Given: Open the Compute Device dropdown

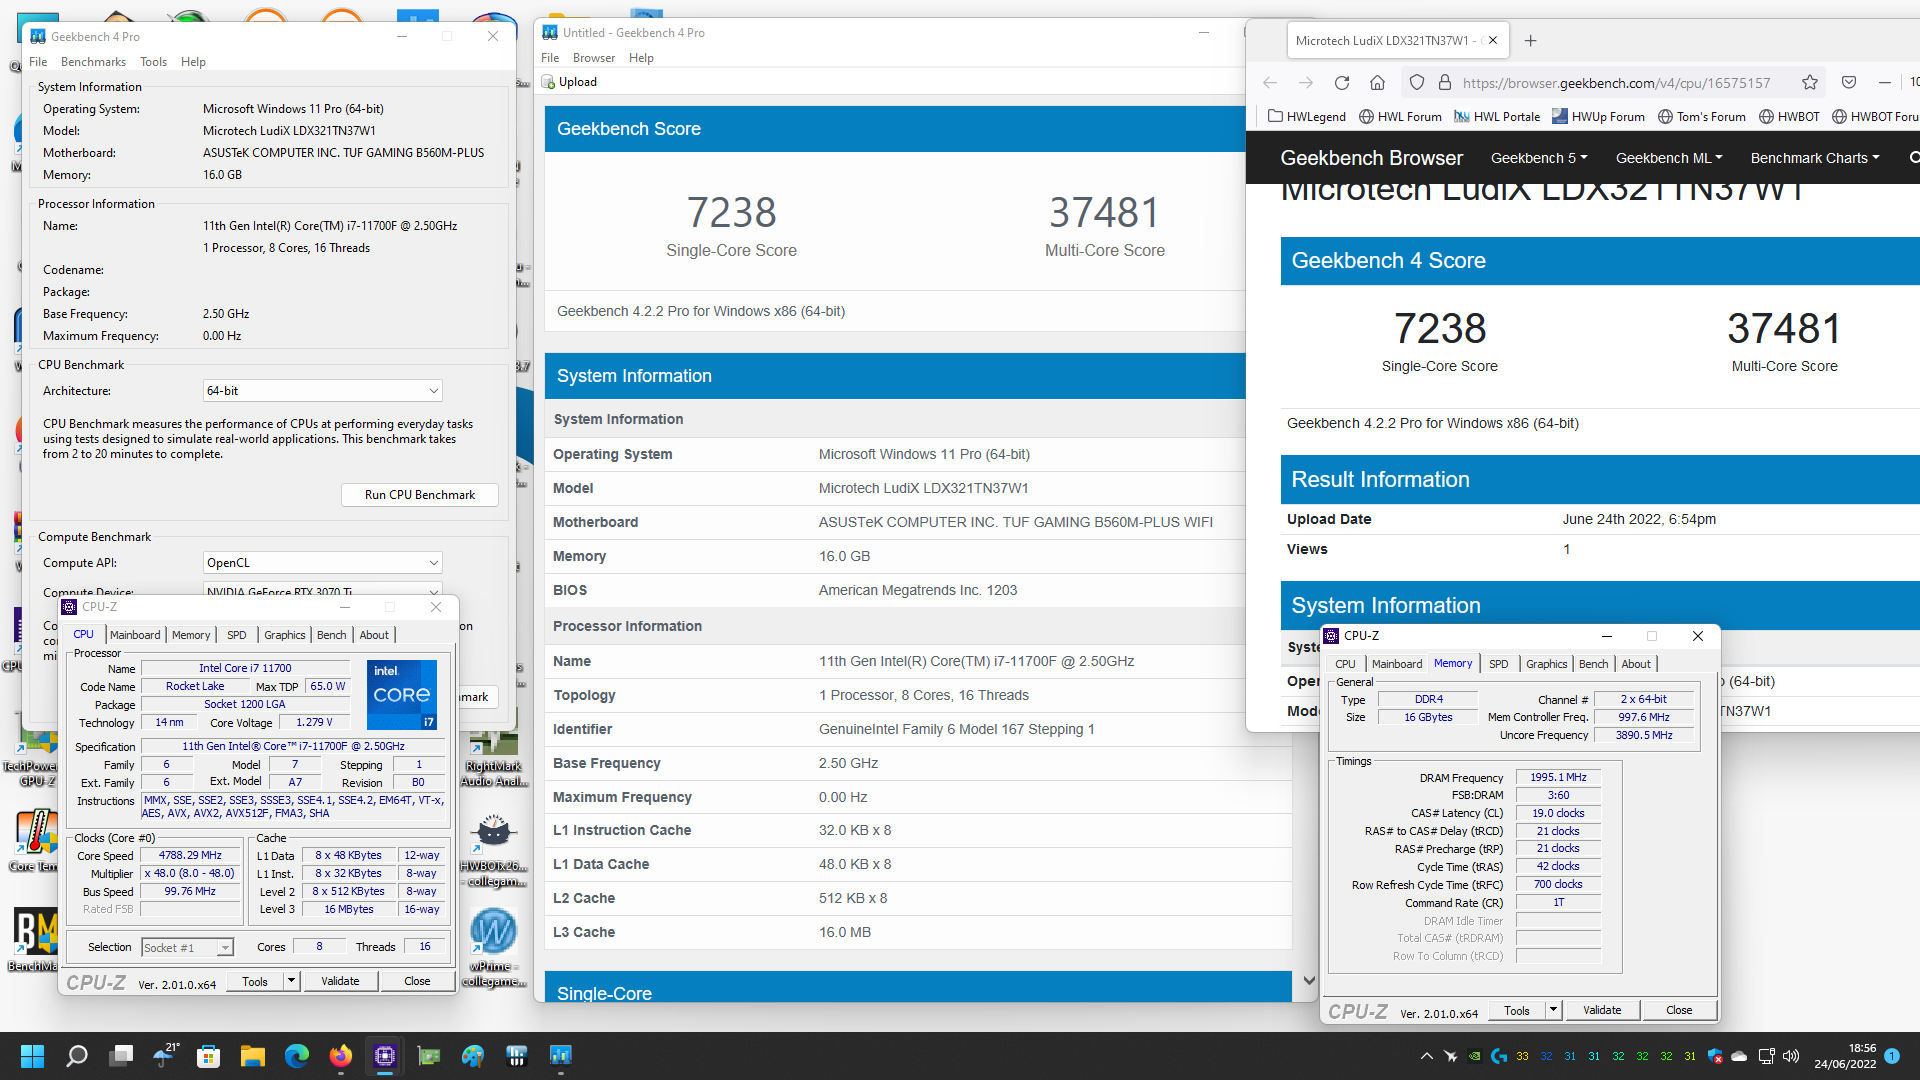Looking at the screenshot, I should (322, 590).
